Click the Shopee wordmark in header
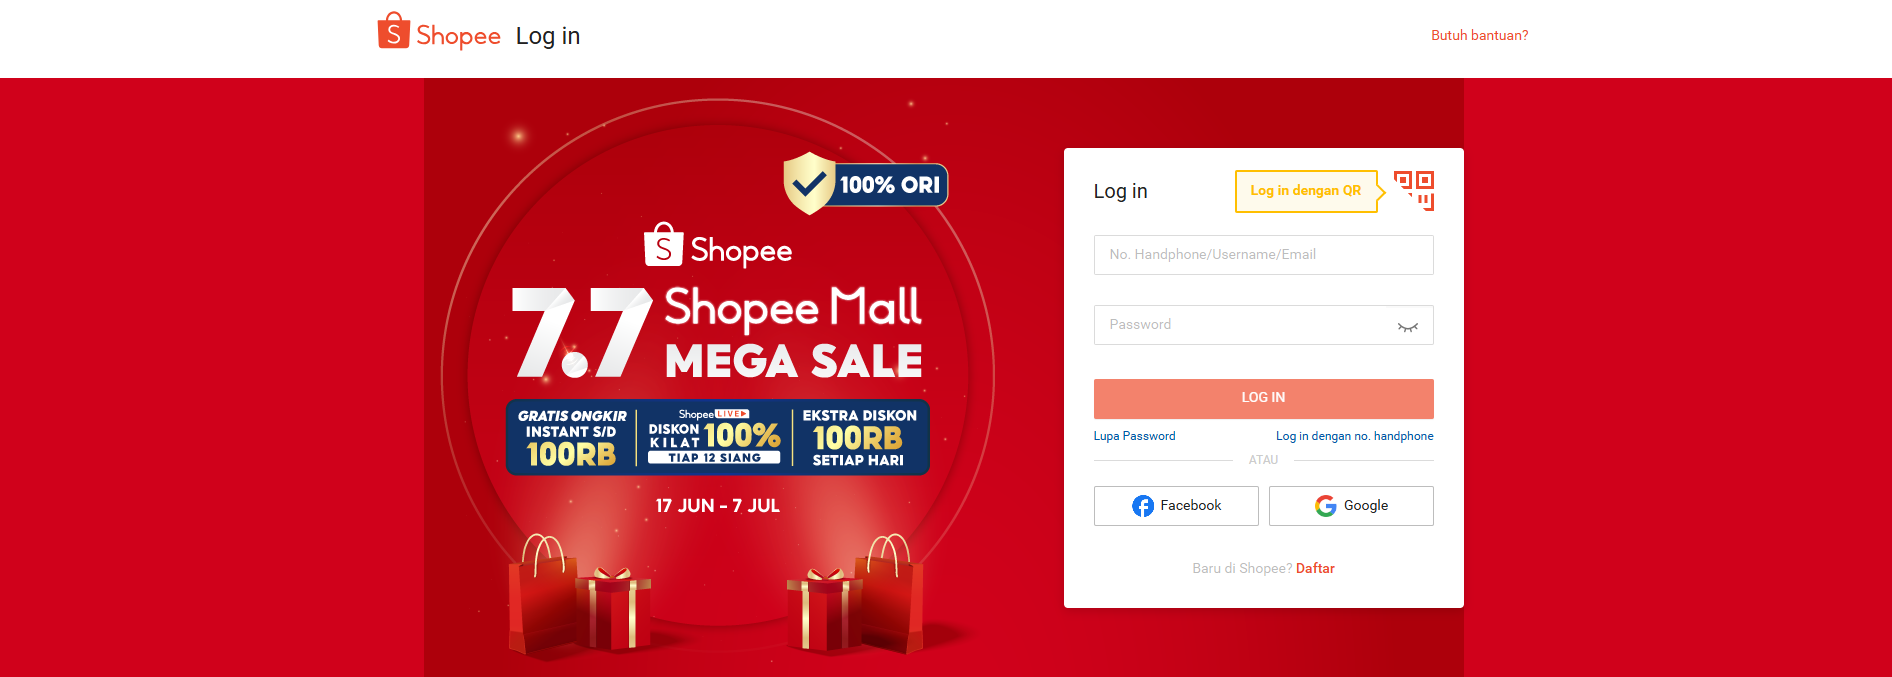Screen dimensions: 1892x677 (458, 36)
